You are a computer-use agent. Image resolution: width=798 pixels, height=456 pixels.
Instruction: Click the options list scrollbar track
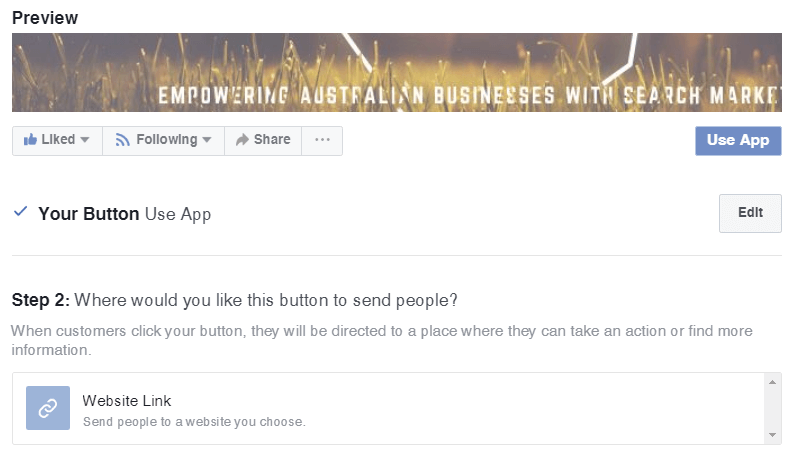coord(773,409)
